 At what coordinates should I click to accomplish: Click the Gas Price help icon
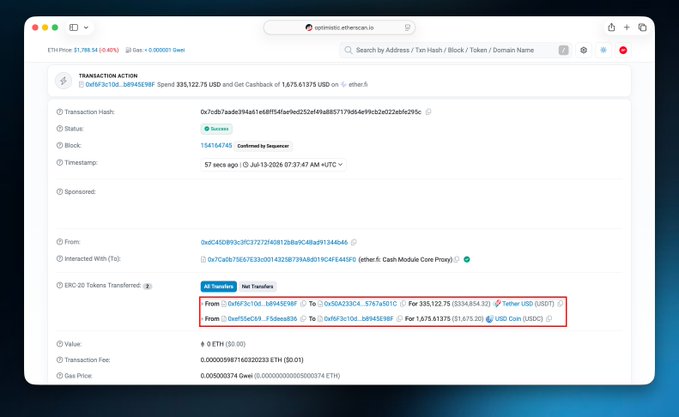pos(60,376)
